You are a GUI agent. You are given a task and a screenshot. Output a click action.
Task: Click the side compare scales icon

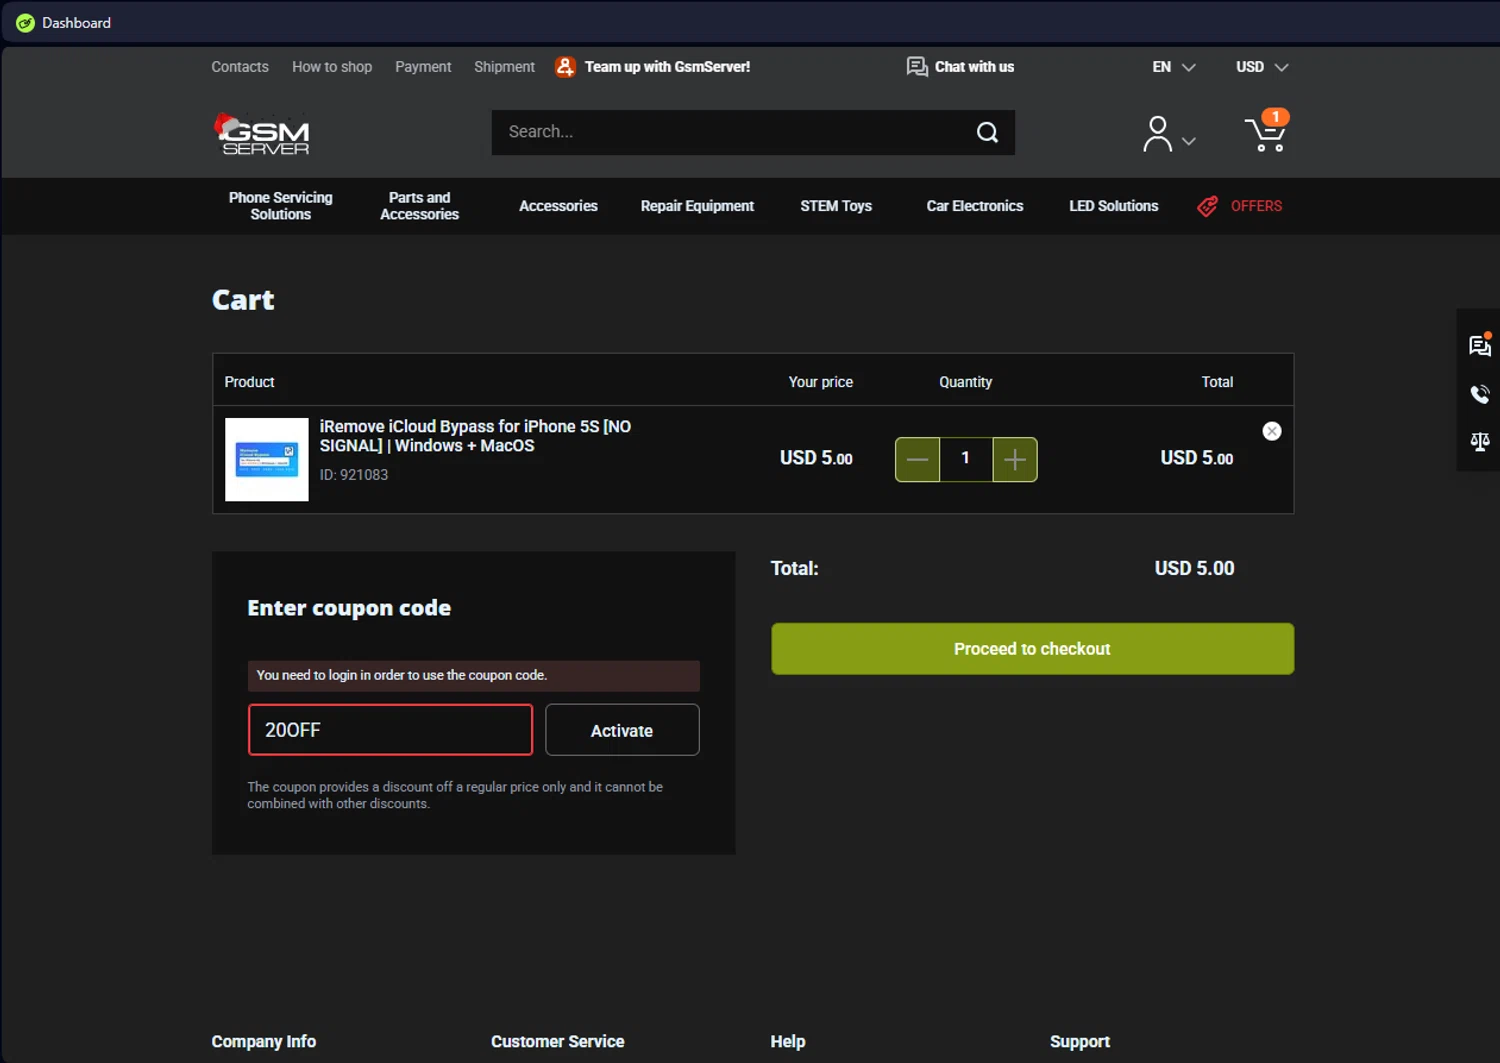point(1480,441)
